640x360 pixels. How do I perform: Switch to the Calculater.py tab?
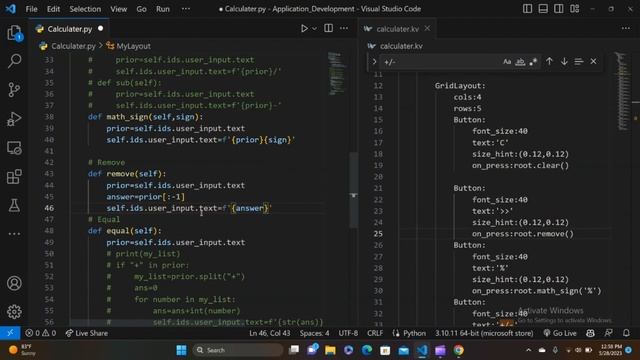pyautogui.click(x=69, y=29)
